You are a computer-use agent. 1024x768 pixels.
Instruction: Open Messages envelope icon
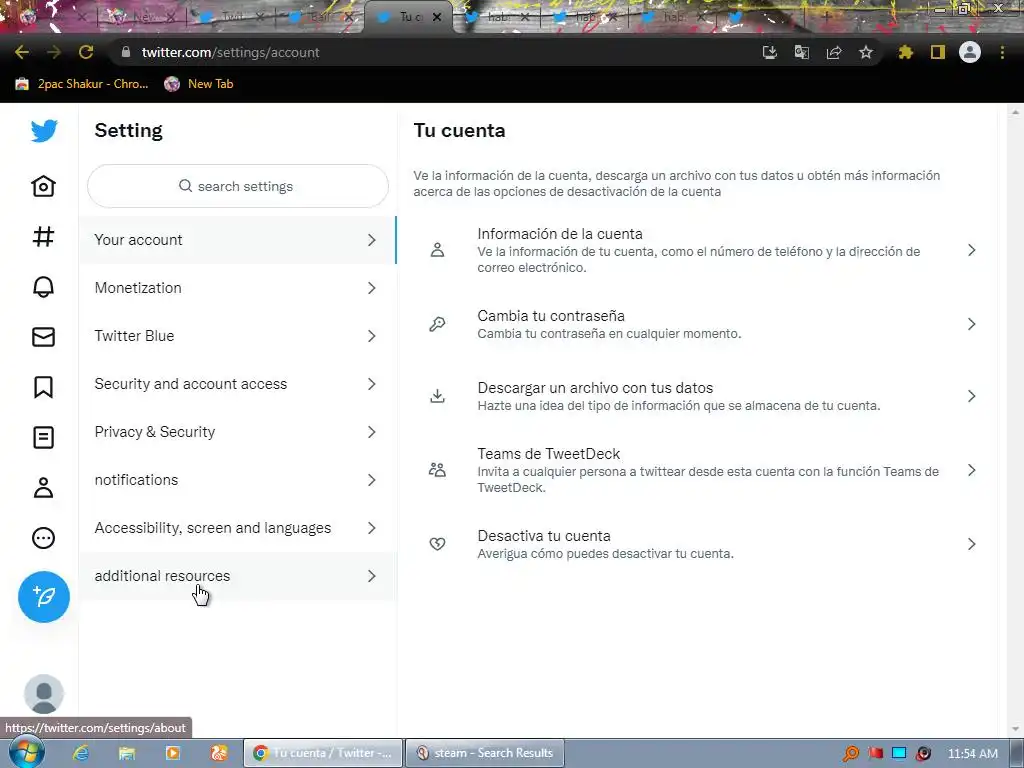click(x=44, y=337)
